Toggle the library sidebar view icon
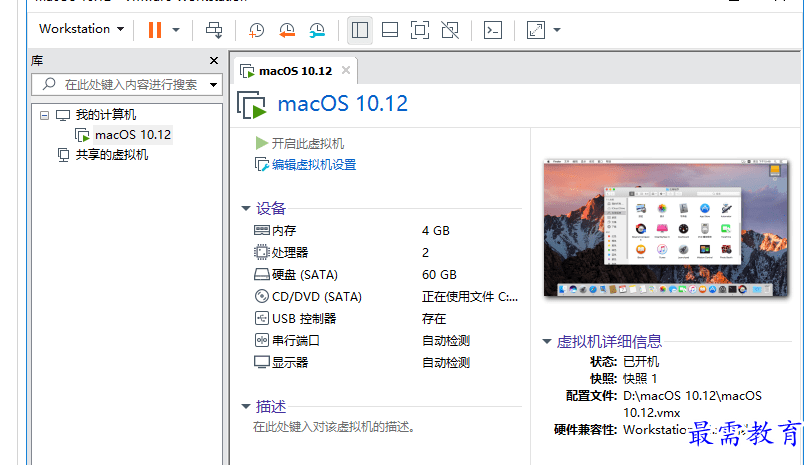810x465 pixels. (x=360, y=30)
